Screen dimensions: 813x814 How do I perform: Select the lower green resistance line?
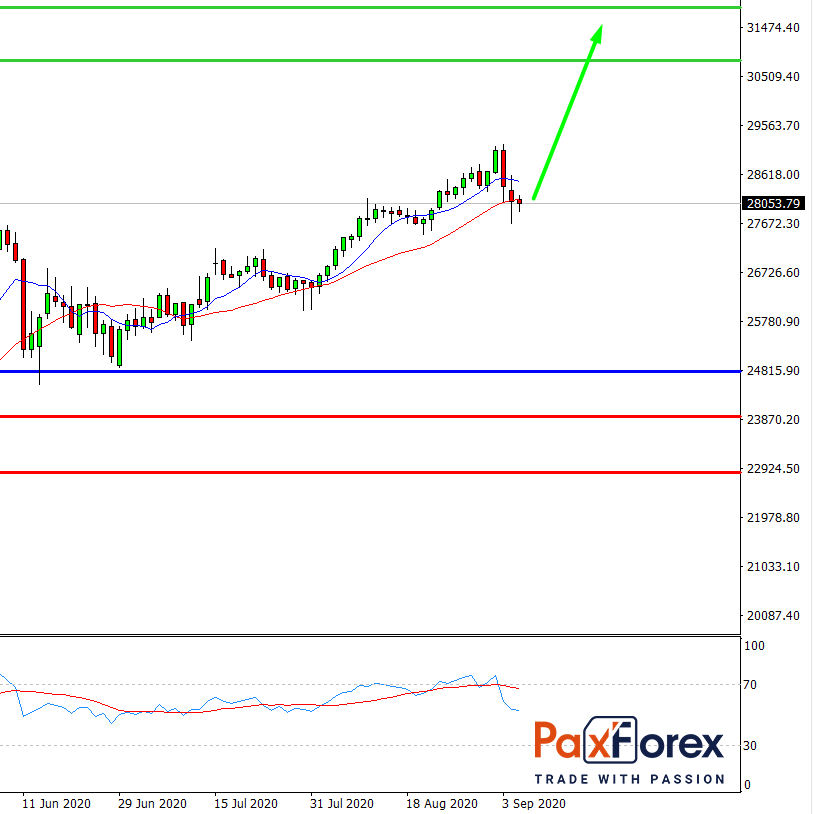370,61
